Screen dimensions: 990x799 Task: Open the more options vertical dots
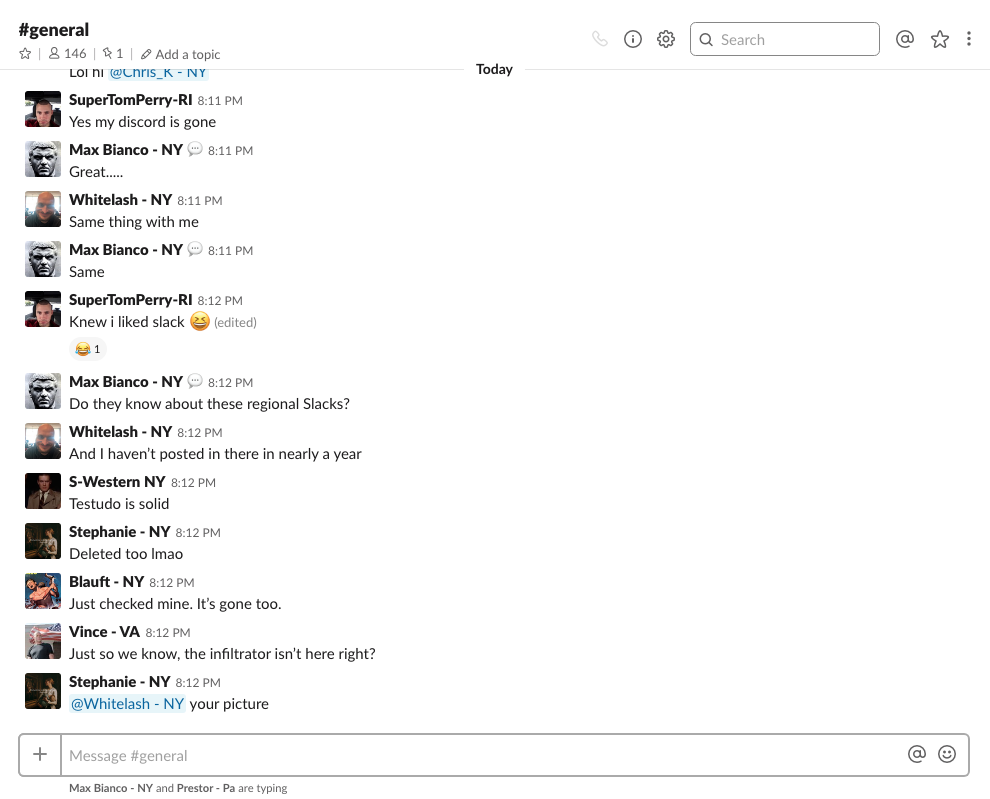coord(968,39)
